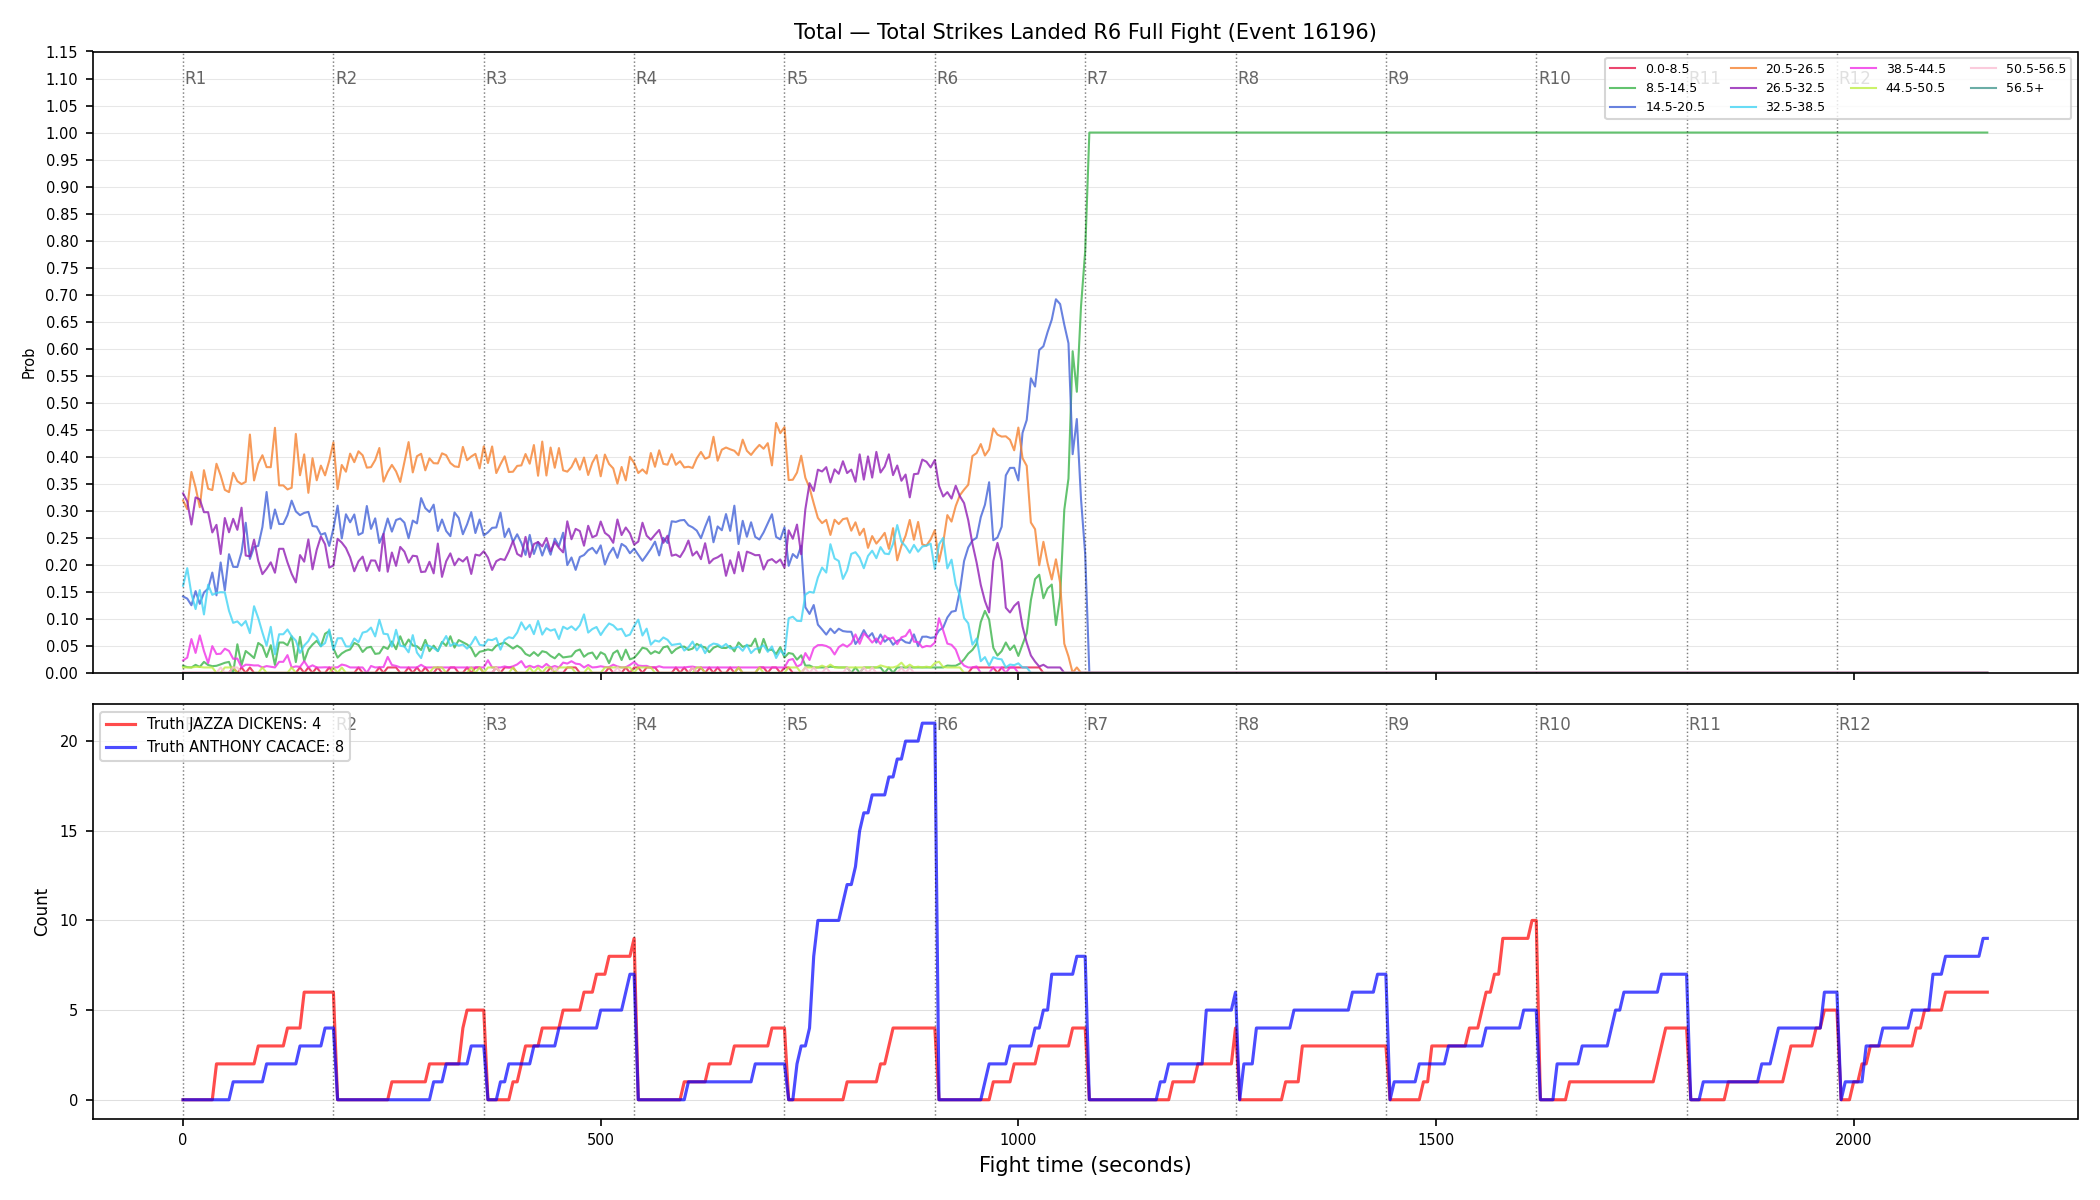Screen dimensions: 2100x1200
Task: Click the chart title mentioning Event 16196
Action: pyautogui.click(x=1085, y=32)
